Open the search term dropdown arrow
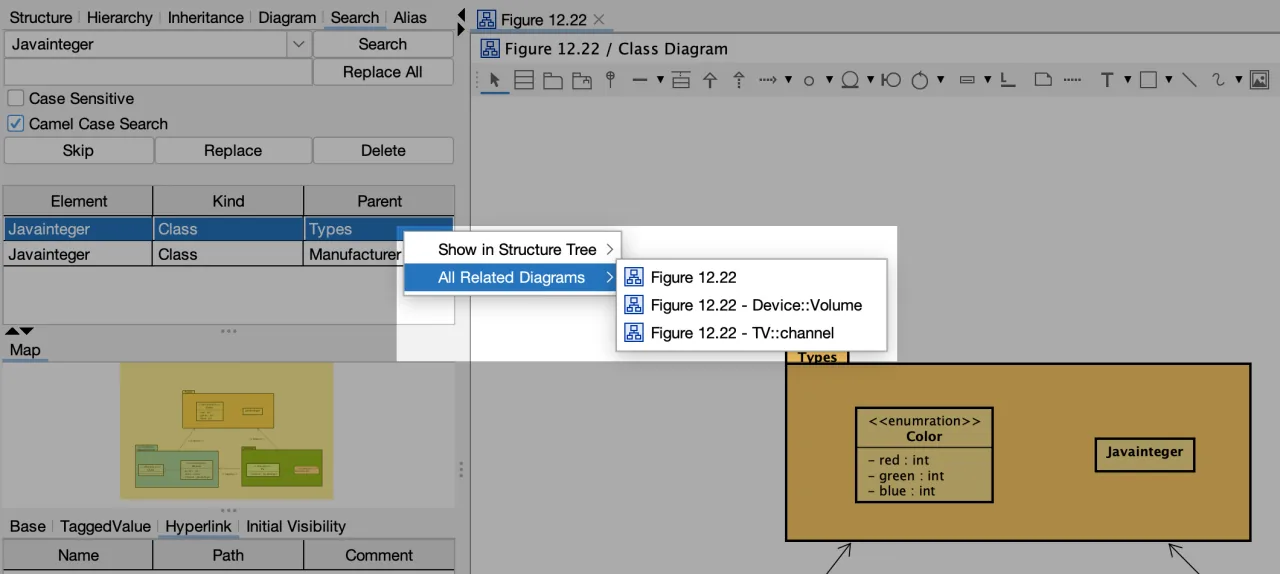Viewport: 1280px width, 574px height. point(299,45)
